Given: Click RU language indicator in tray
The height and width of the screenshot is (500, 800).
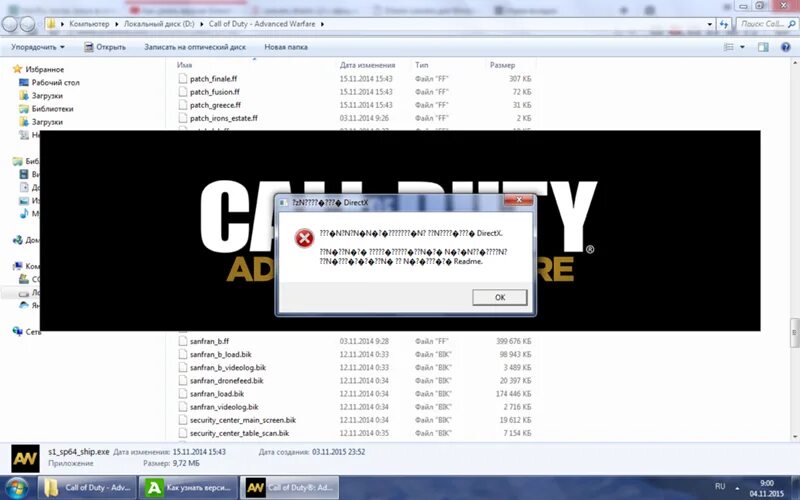Looking at the screenshot, I should pyautogui.click(x=720, y=486).
